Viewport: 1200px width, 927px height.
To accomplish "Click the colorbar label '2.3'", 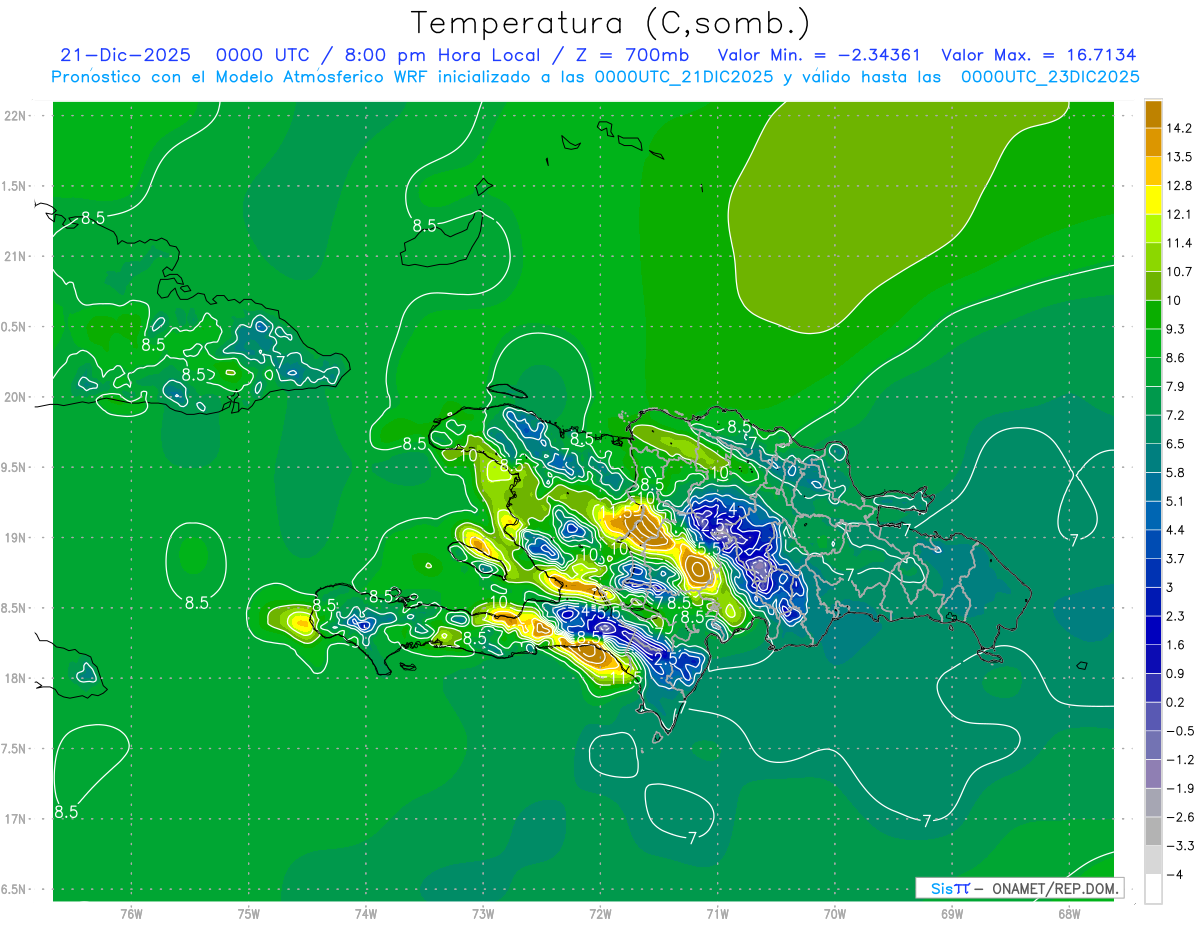I will click(x=1175, y=616).
